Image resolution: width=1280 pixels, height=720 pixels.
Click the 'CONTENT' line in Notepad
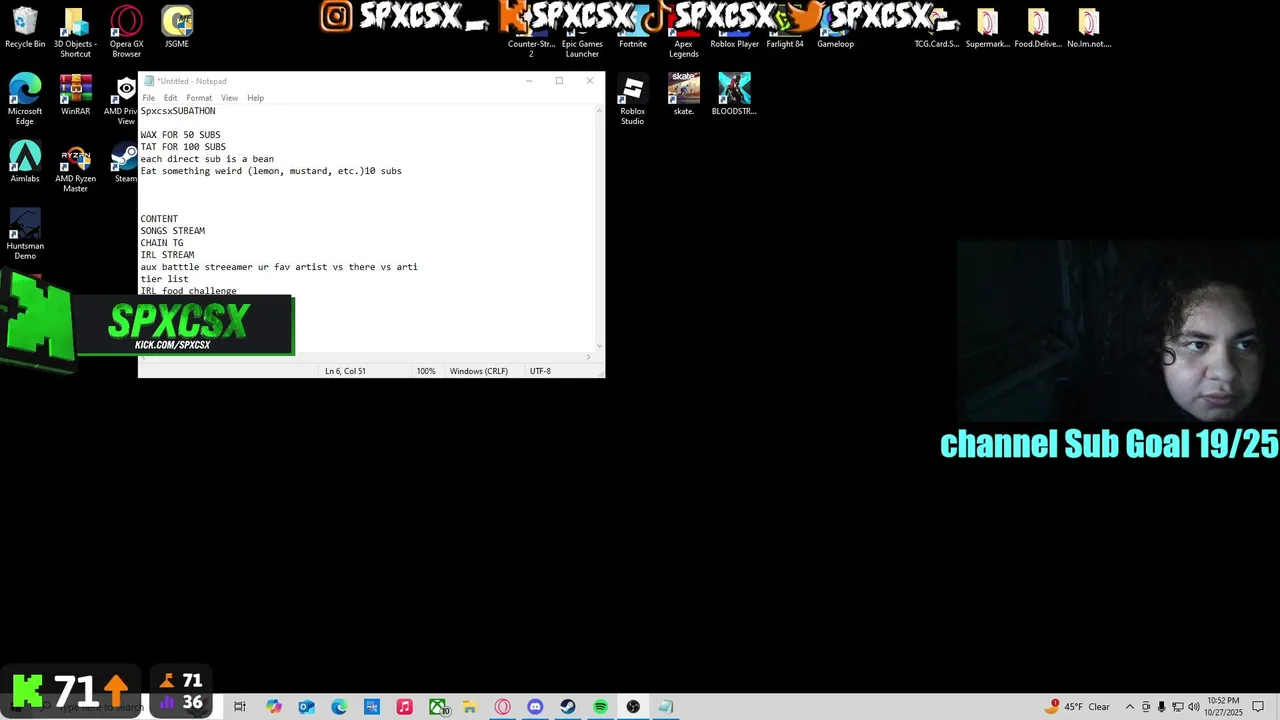[159, 219]
